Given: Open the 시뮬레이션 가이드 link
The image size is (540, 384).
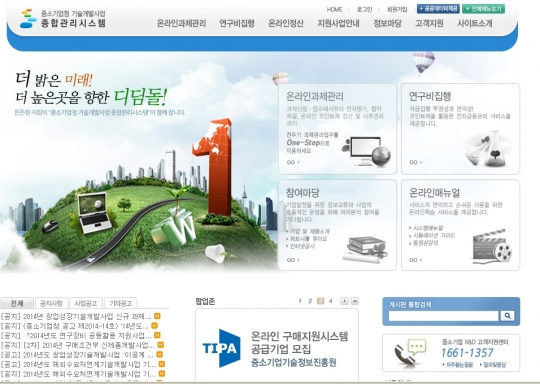Looking at the screenshot, I should tap(432, 236).
